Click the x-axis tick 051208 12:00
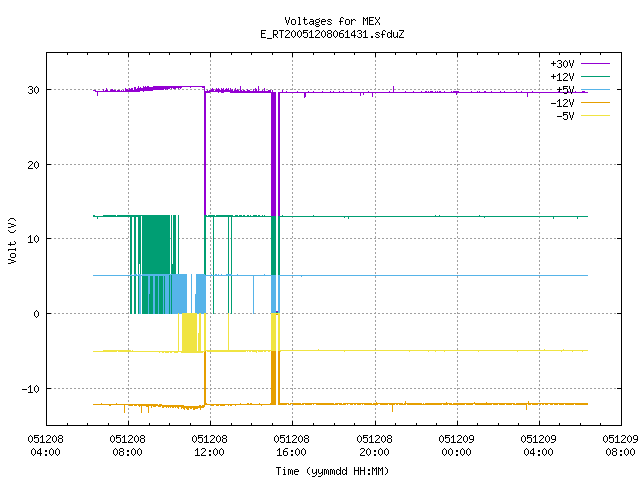 coord(210,446)
